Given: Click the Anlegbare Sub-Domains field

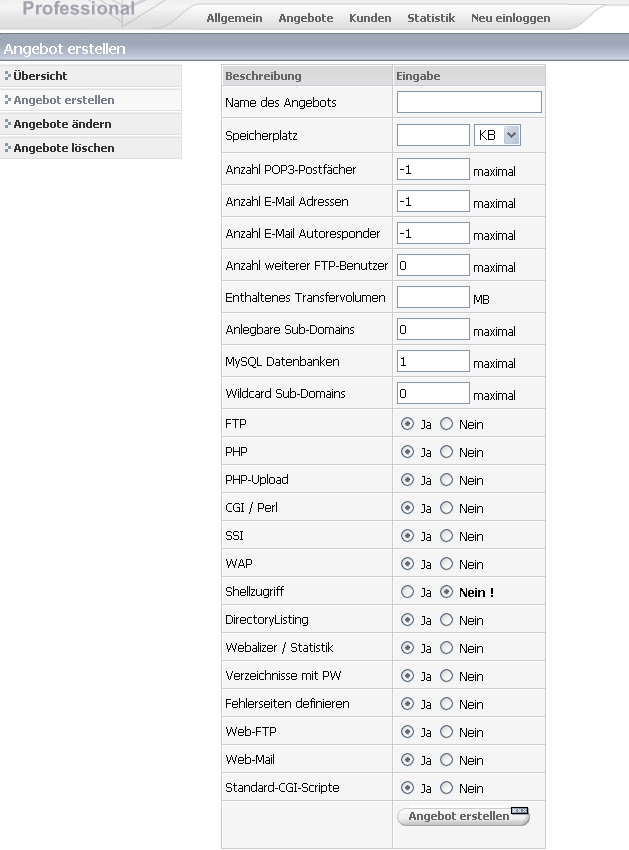Looking at the screenshot, I should point(433,329).
